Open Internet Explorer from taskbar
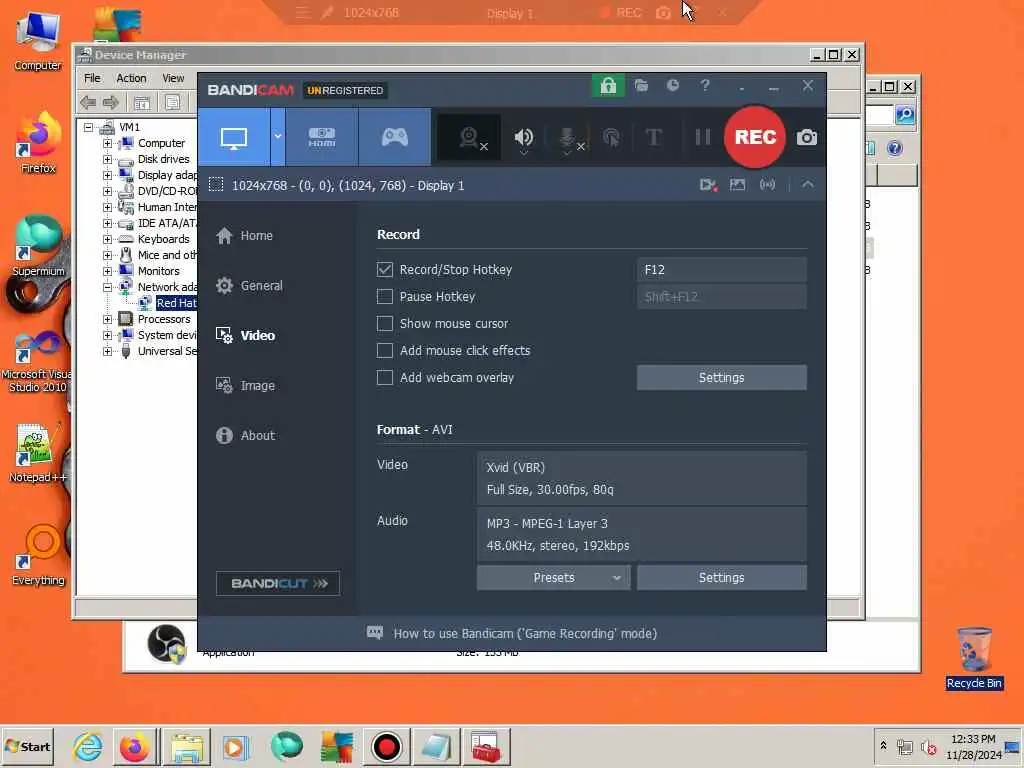Viewport: 1024px width, 768px height. coord(88,747)
